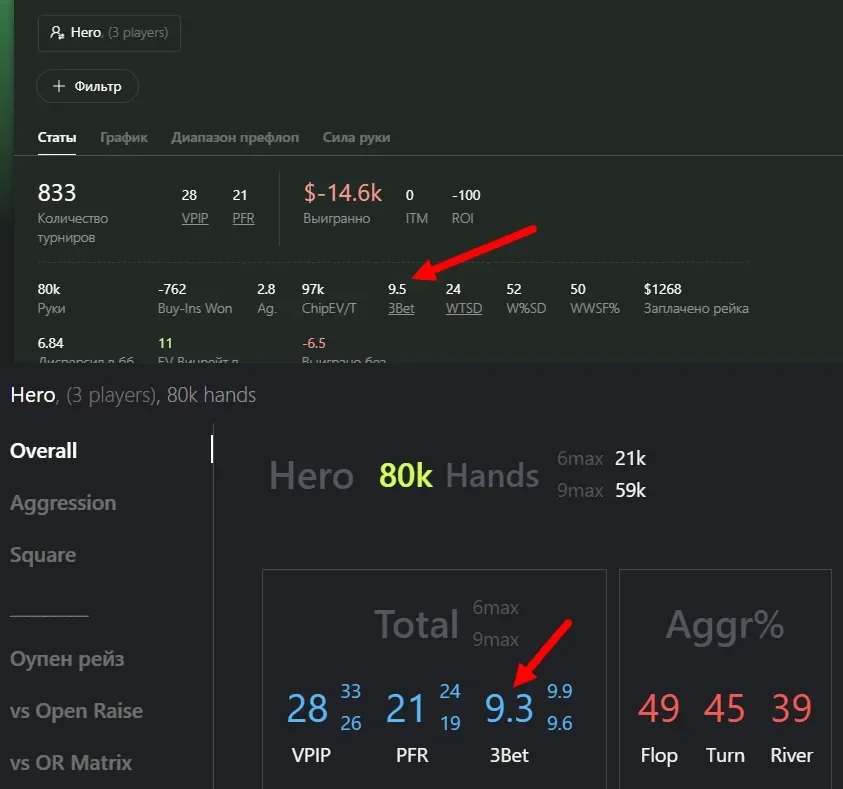Select Overall in the left sidebar
Viewport: 843px width, 789px height.
click(x=44, y=451)
